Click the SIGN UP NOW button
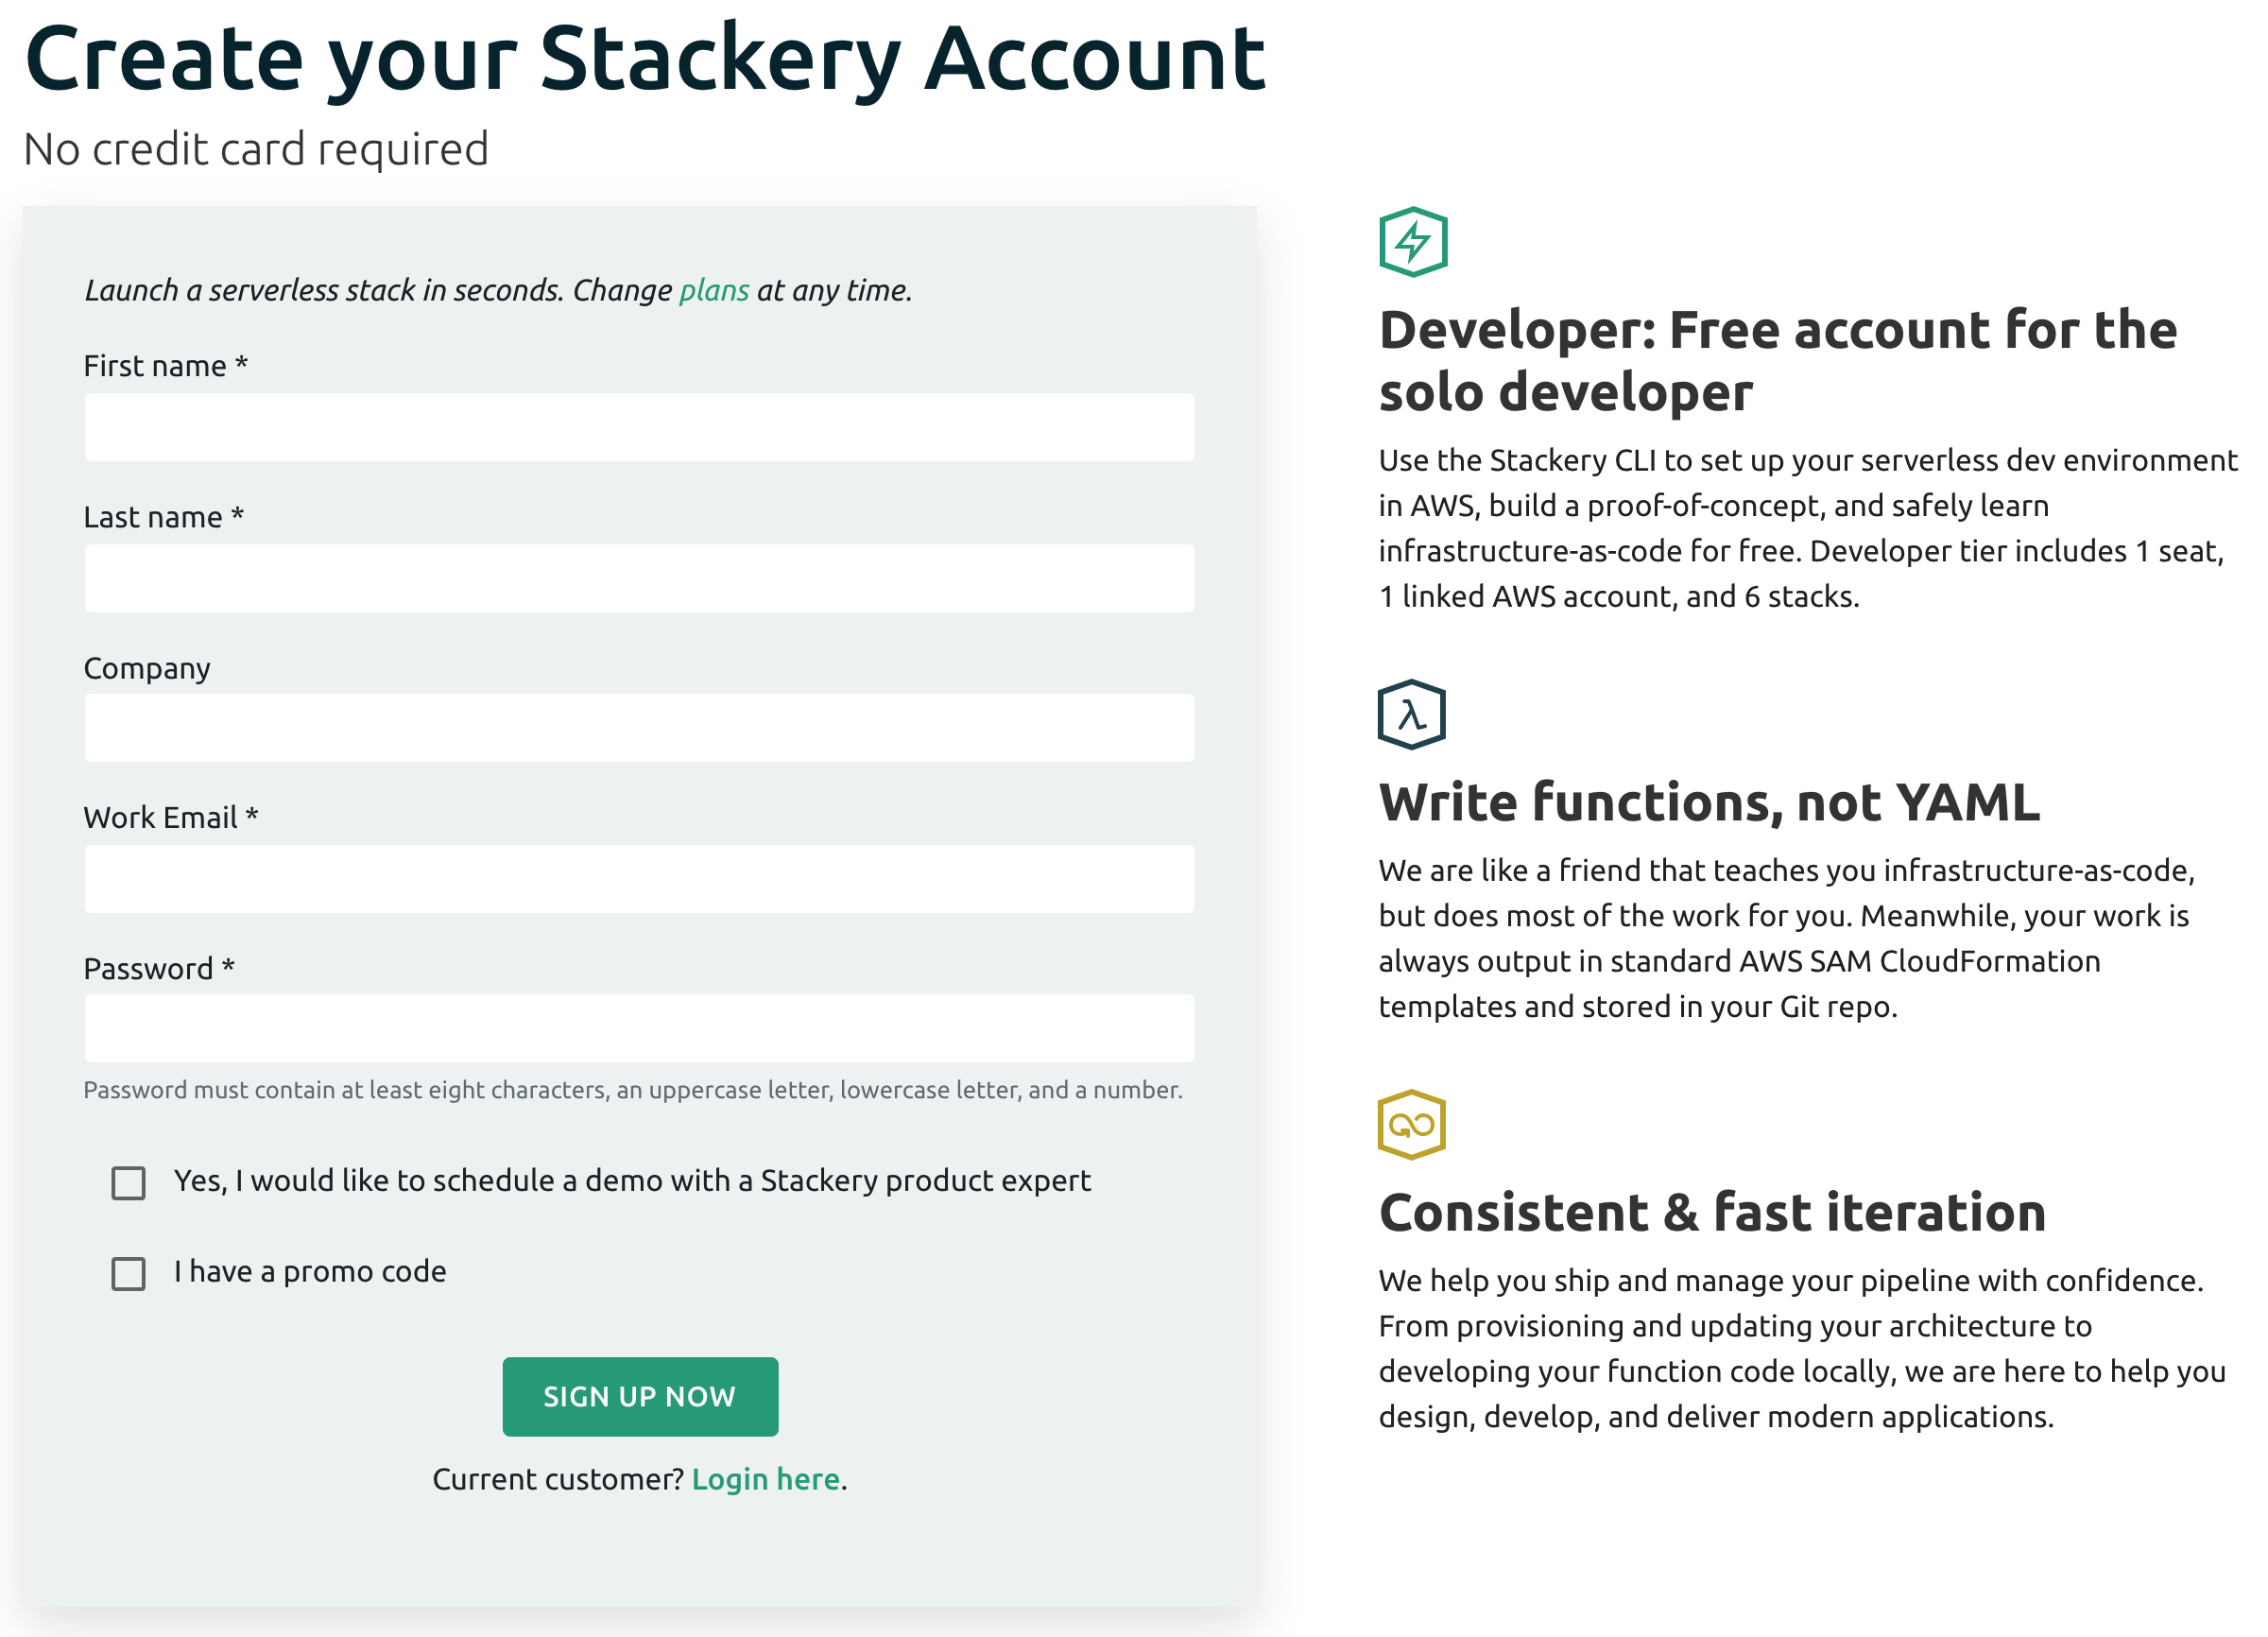Image resolution: width=2268 pixels, height=1637 pixels. click(639, 1396)
